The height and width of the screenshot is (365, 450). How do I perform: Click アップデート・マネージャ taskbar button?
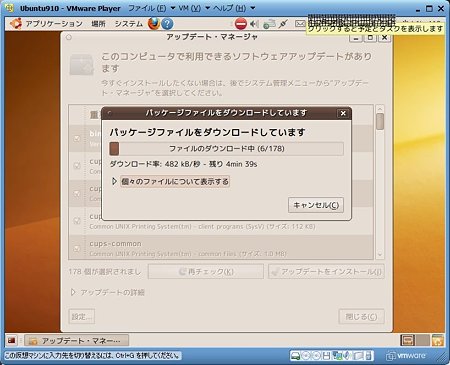pyautogui.click(x=76, y=341)
